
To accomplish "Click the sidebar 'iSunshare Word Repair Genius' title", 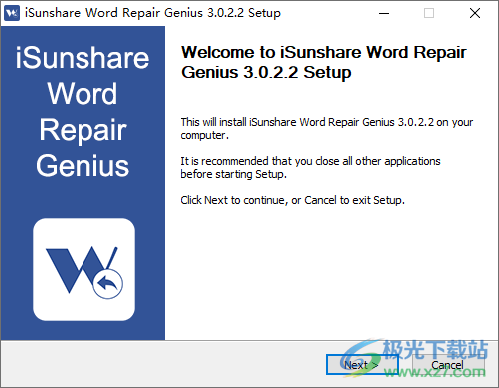I will point(82,112).
